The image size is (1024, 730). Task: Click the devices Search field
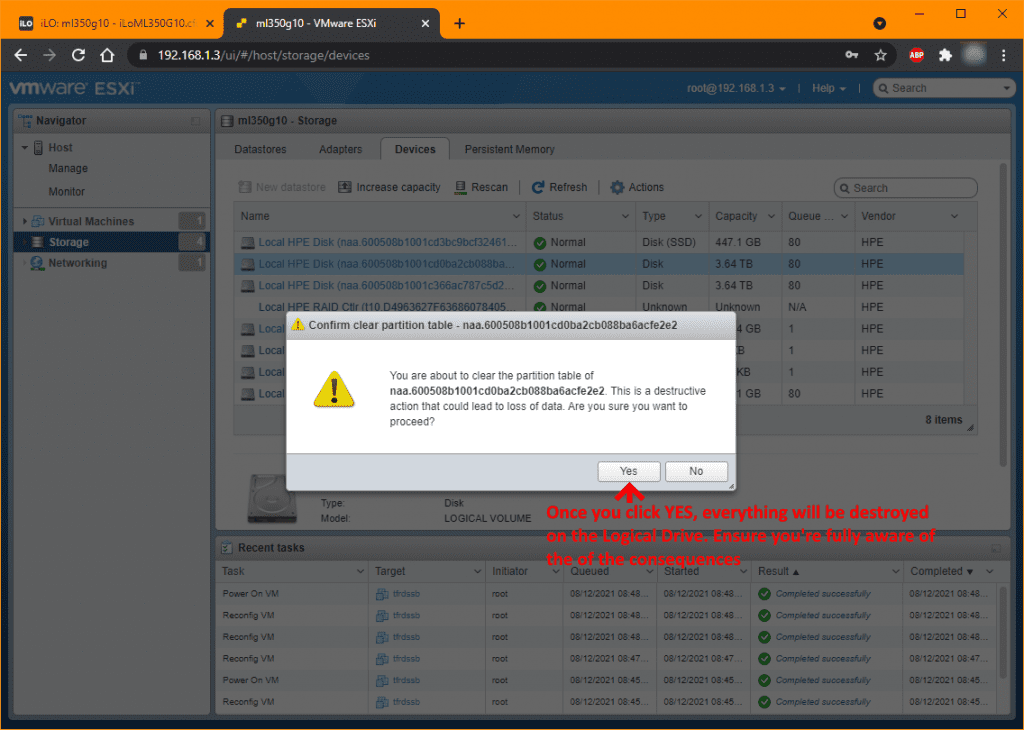(910, 188)
